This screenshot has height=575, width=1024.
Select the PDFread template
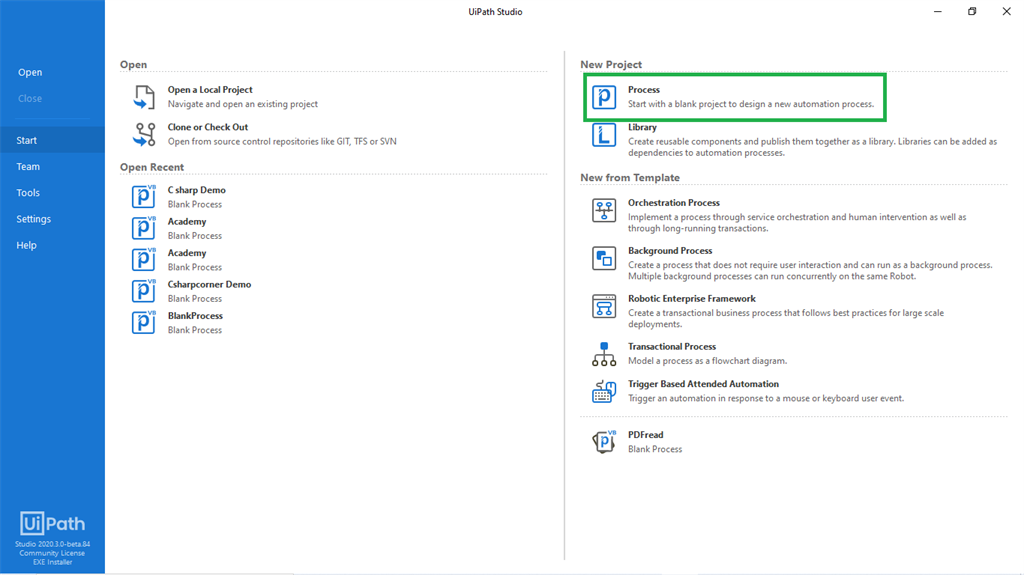(637, 442)
